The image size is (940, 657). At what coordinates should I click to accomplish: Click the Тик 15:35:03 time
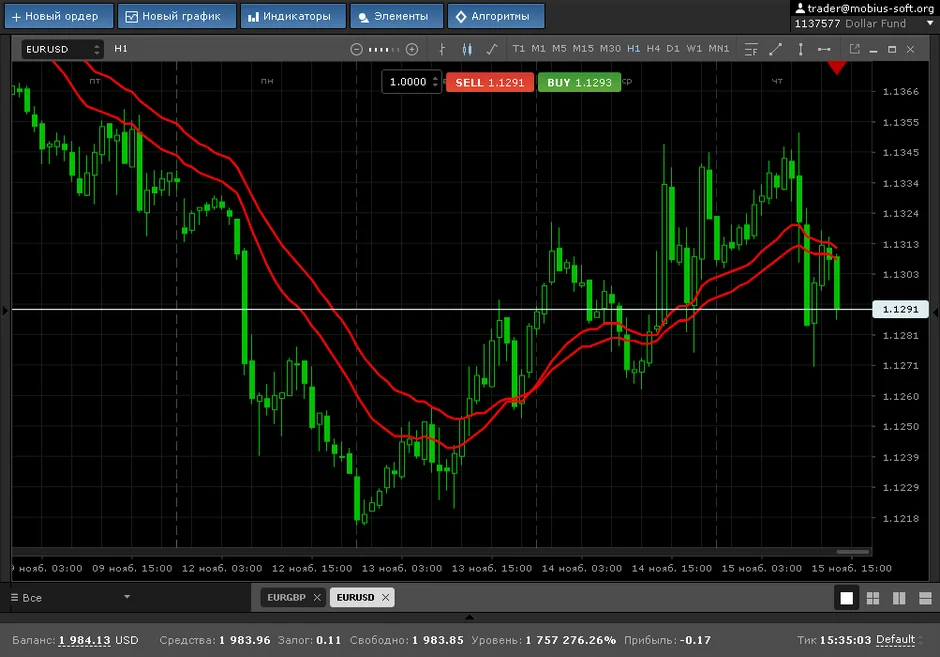click(x=845, y=640)
